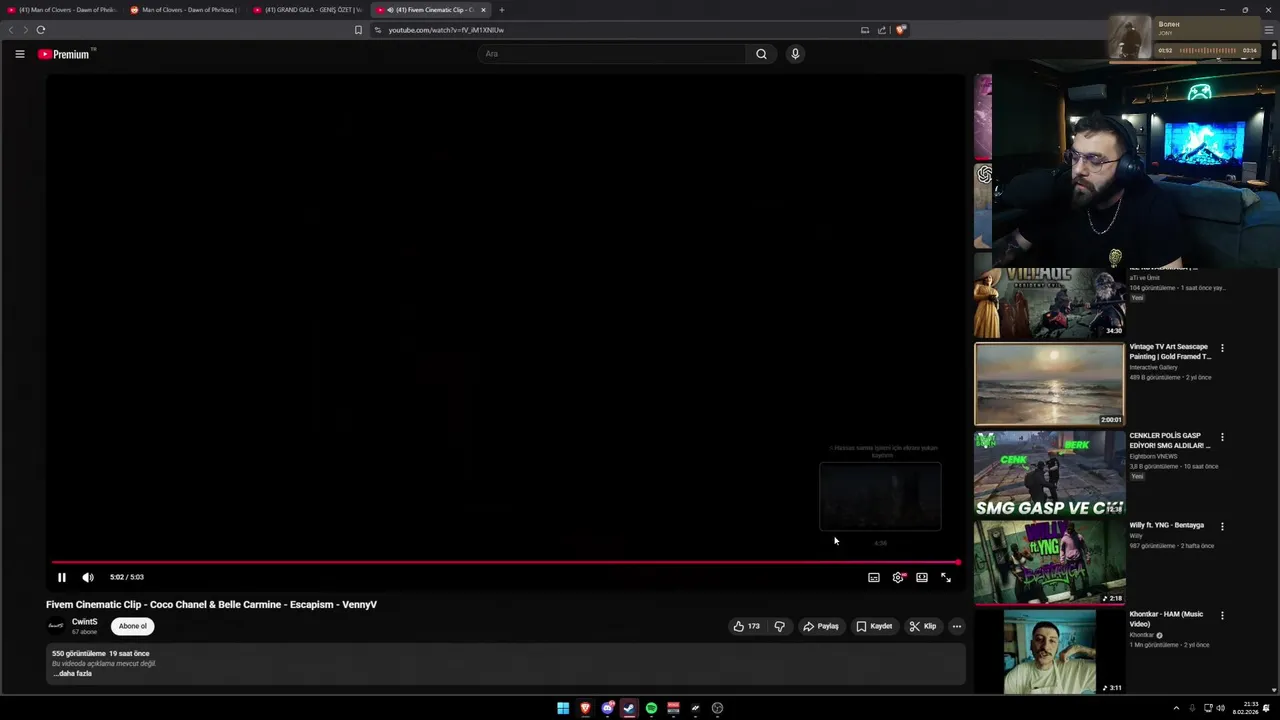Image resolution: width=1280 pixels, height=720 pixels.
Task: Open Willy ft. YNG - Bentayga title
Action: [x=1167, y=525]
